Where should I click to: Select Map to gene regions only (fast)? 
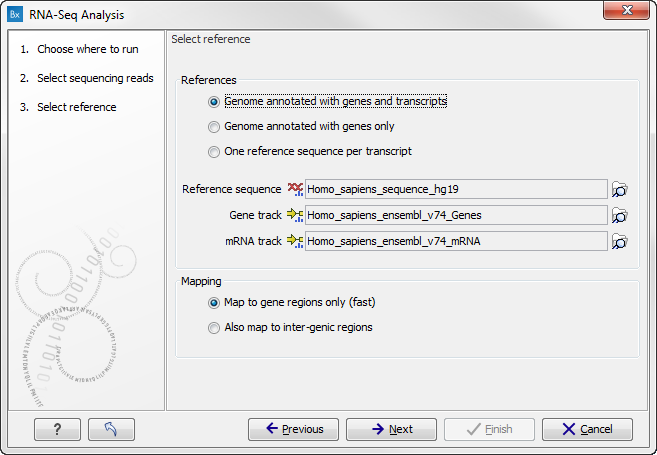pyautogui.click(x=292, y=302)
